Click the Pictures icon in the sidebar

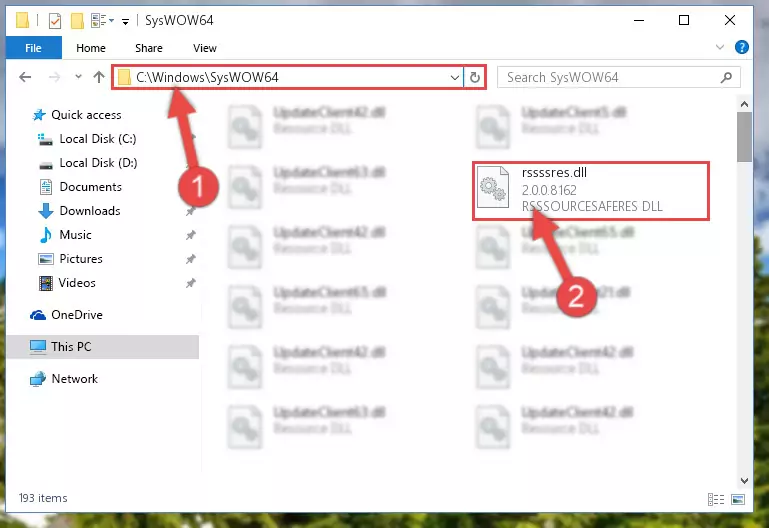click(46, 259)
